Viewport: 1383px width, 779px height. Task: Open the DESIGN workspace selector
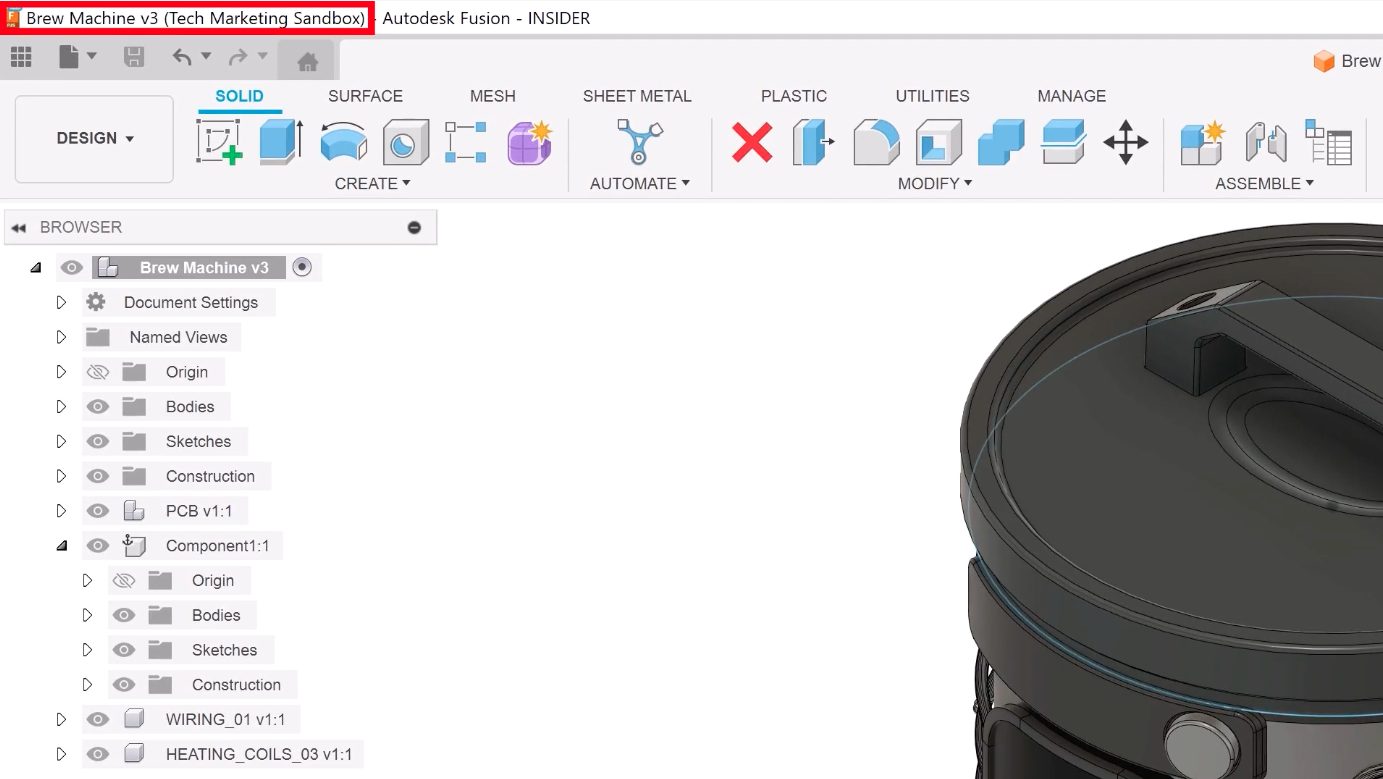click(x=93, y=138)
